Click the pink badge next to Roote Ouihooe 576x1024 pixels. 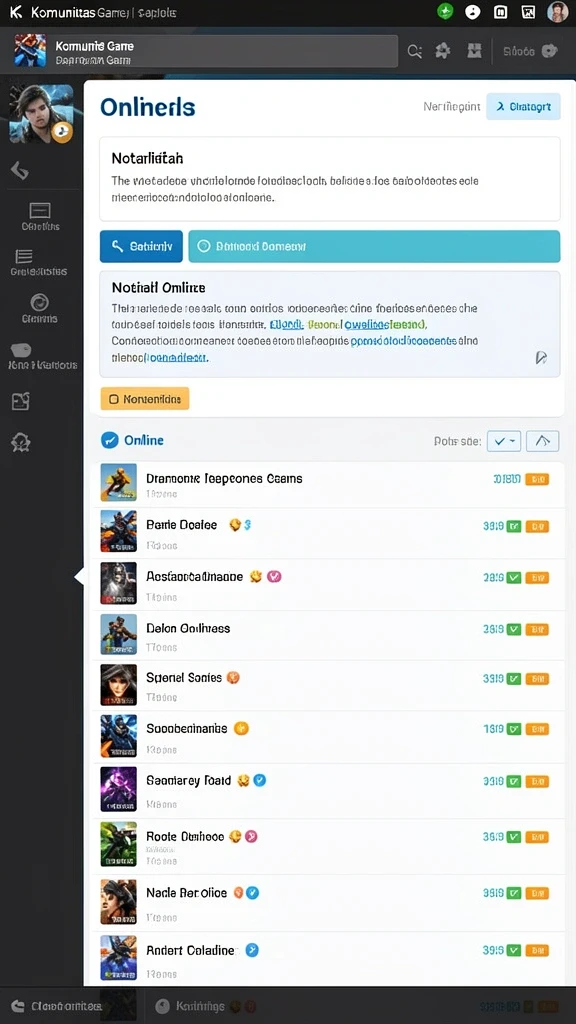[251, 837]
